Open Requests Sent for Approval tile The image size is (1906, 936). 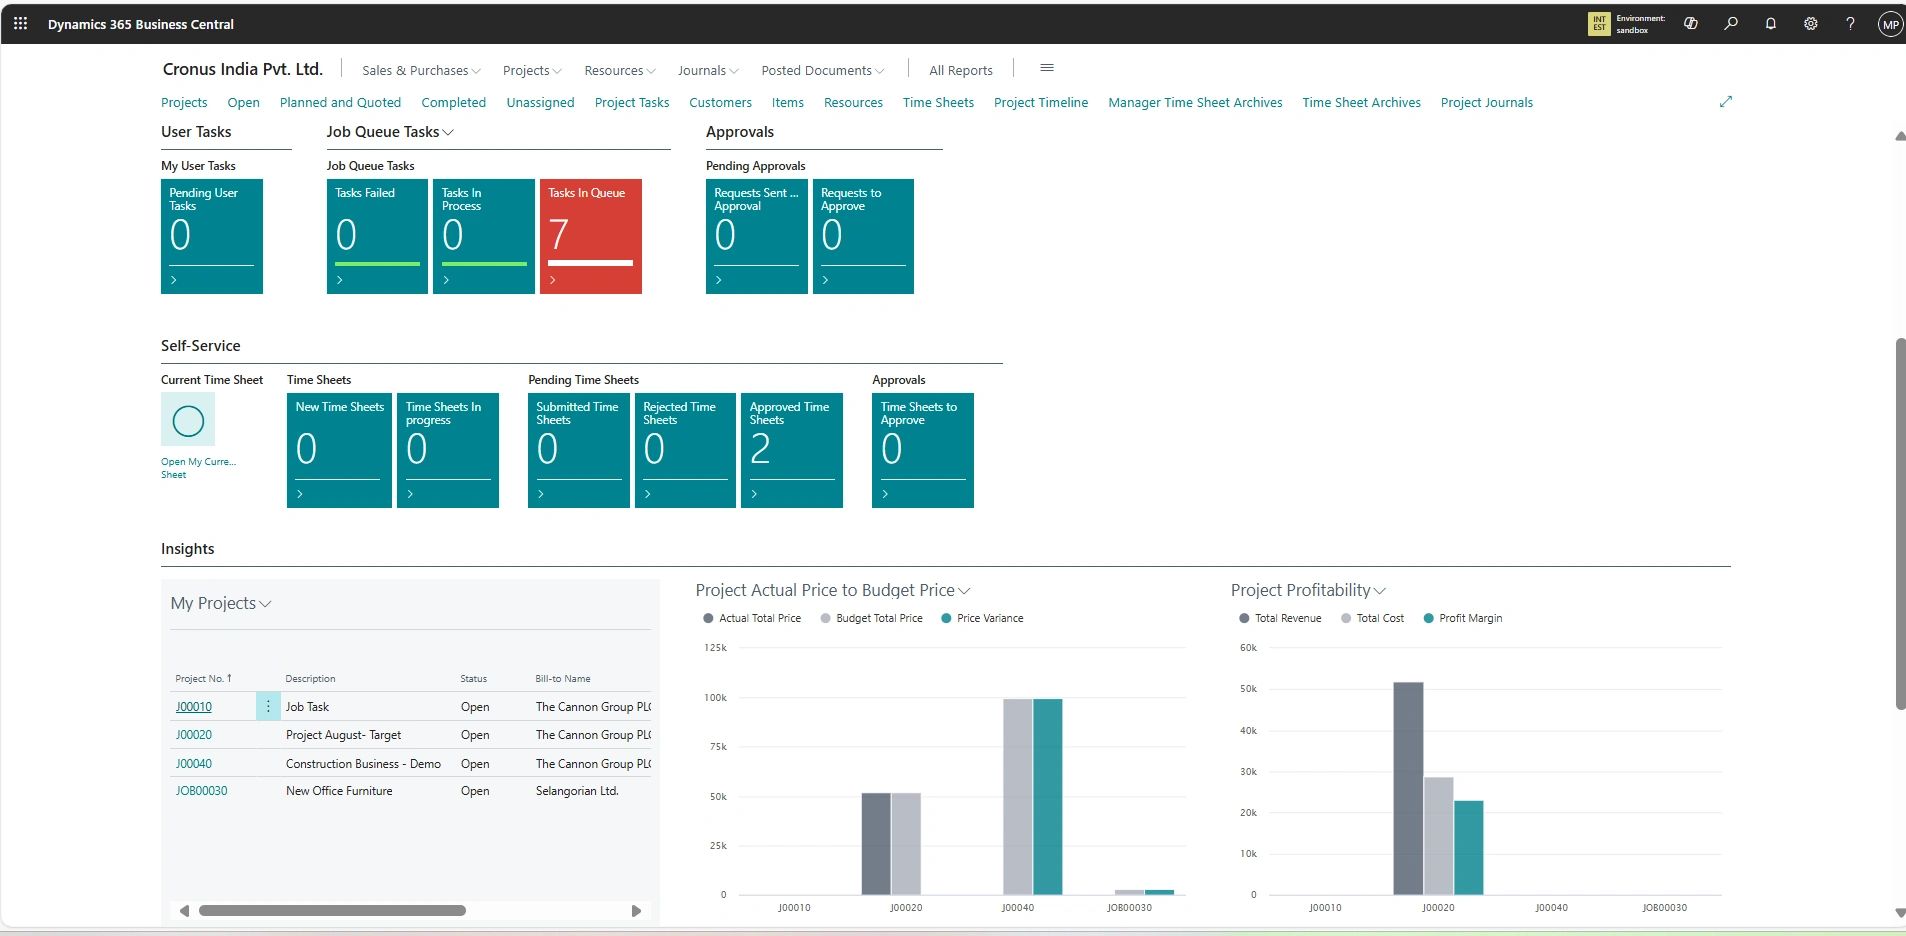757,236
